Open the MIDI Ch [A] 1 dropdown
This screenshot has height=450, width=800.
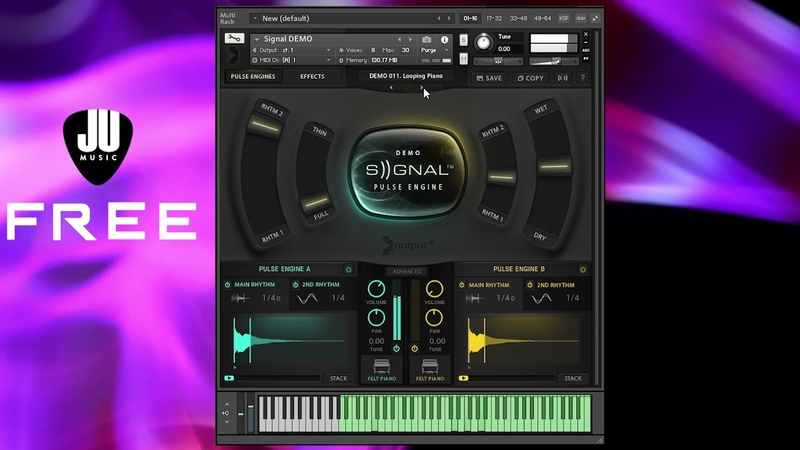point(292,60)
